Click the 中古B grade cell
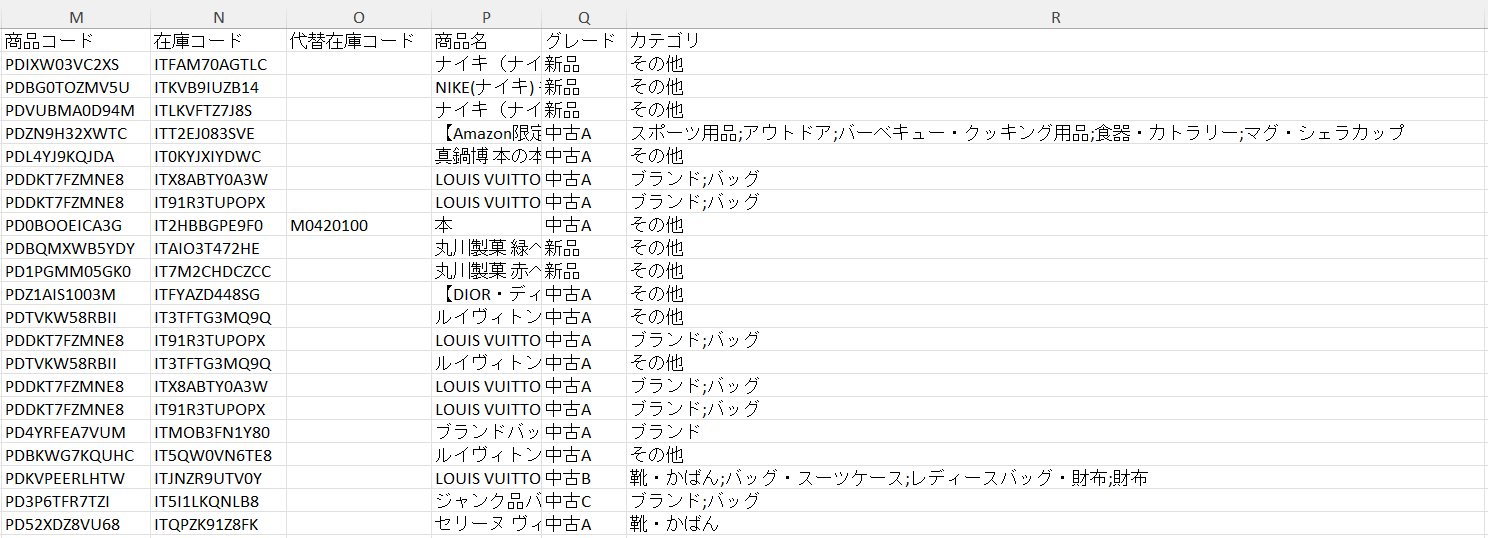 tap(584, 478)
